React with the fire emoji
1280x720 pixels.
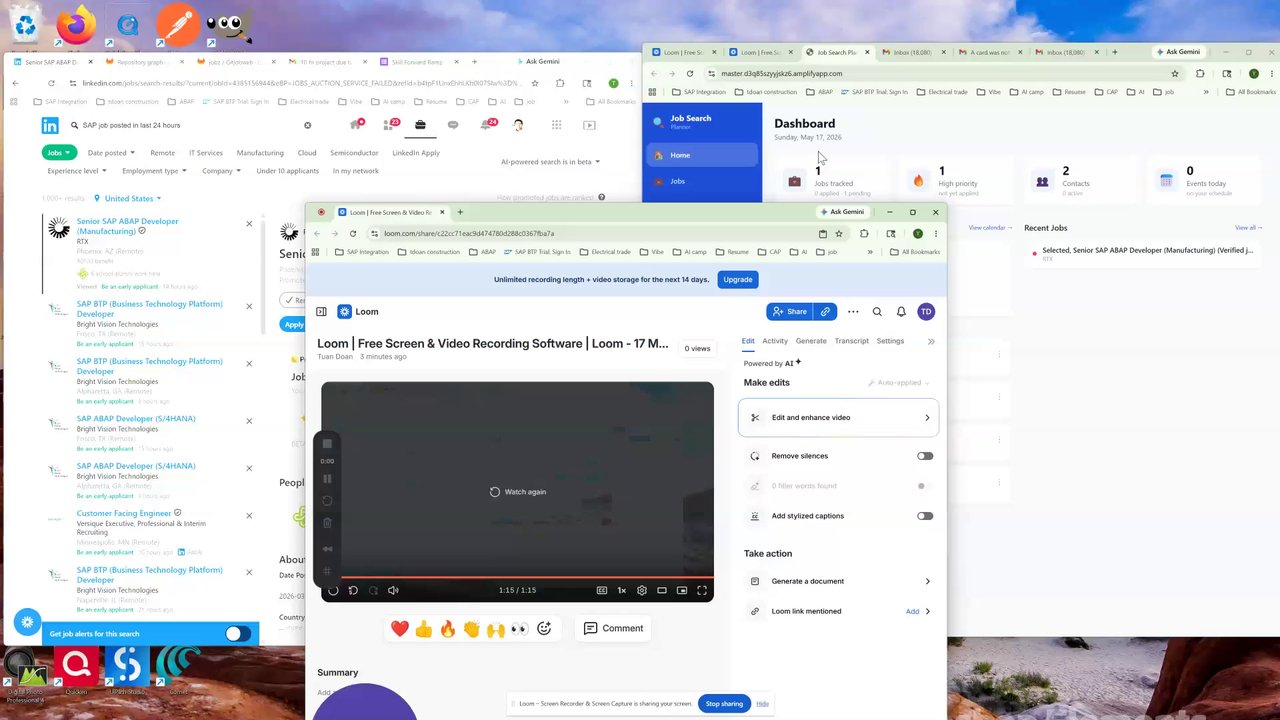point(448,628)
